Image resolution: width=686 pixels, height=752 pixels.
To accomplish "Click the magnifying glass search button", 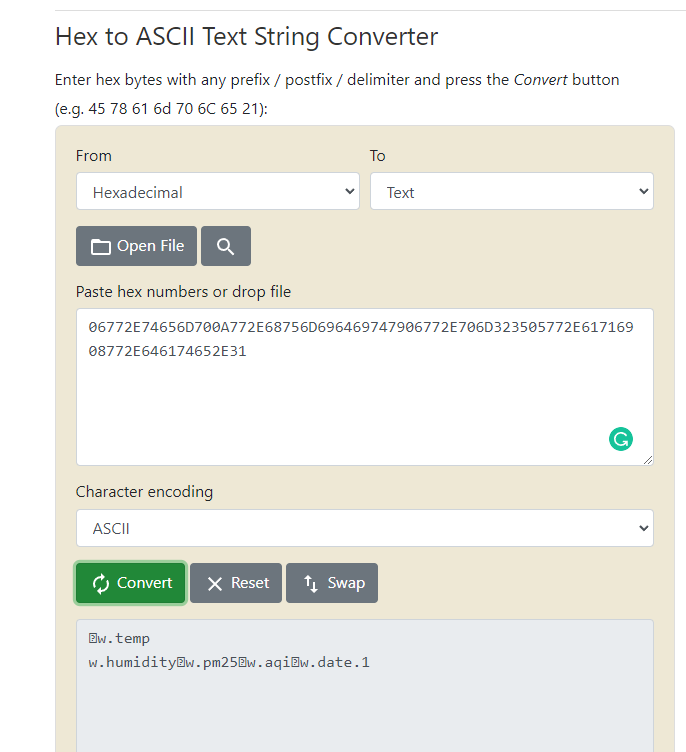I will pos(226,246).
